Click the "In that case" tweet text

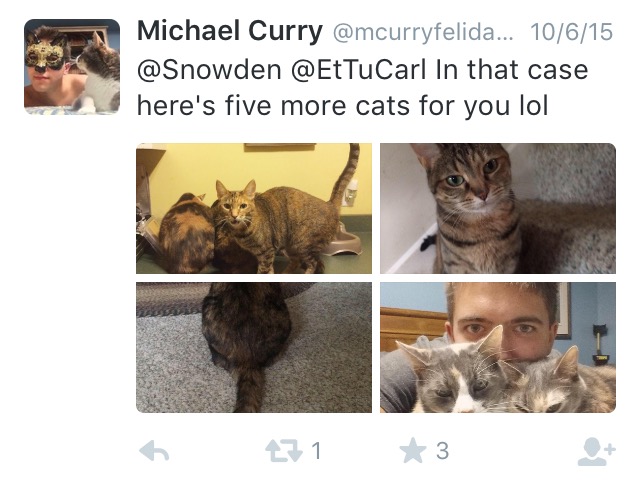[x=512, y=69]
